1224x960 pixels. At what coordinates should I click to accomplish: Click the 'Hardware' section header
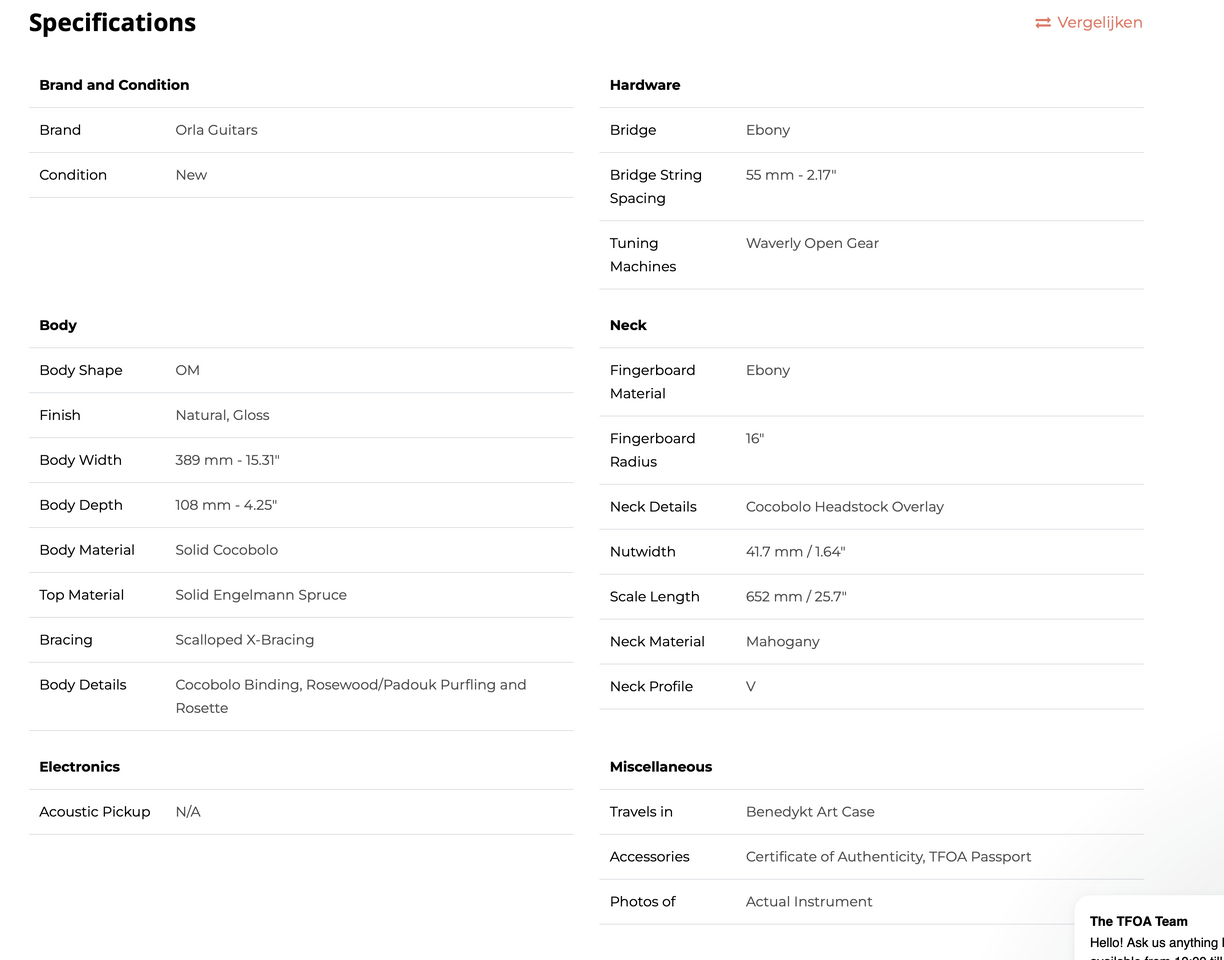[x=645, y=85]
